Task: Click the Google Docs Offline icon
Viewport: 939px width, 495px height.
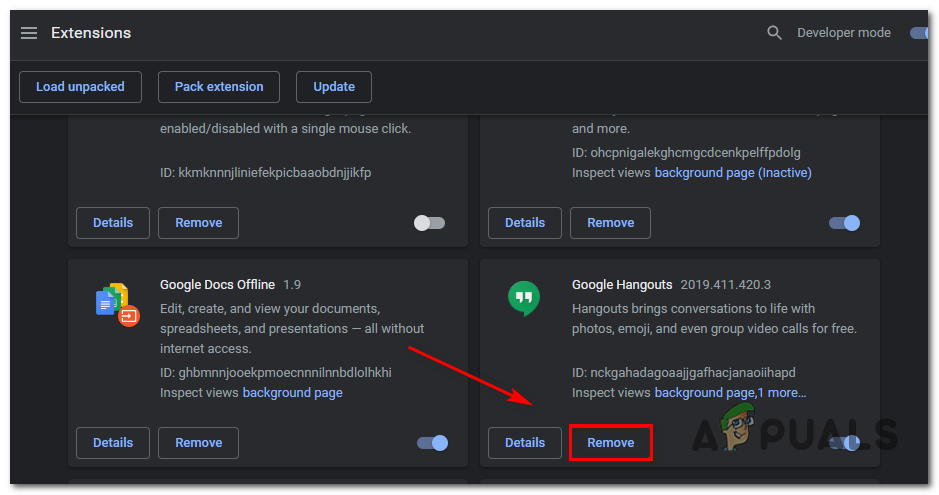Action: click(x=117, y=304)
